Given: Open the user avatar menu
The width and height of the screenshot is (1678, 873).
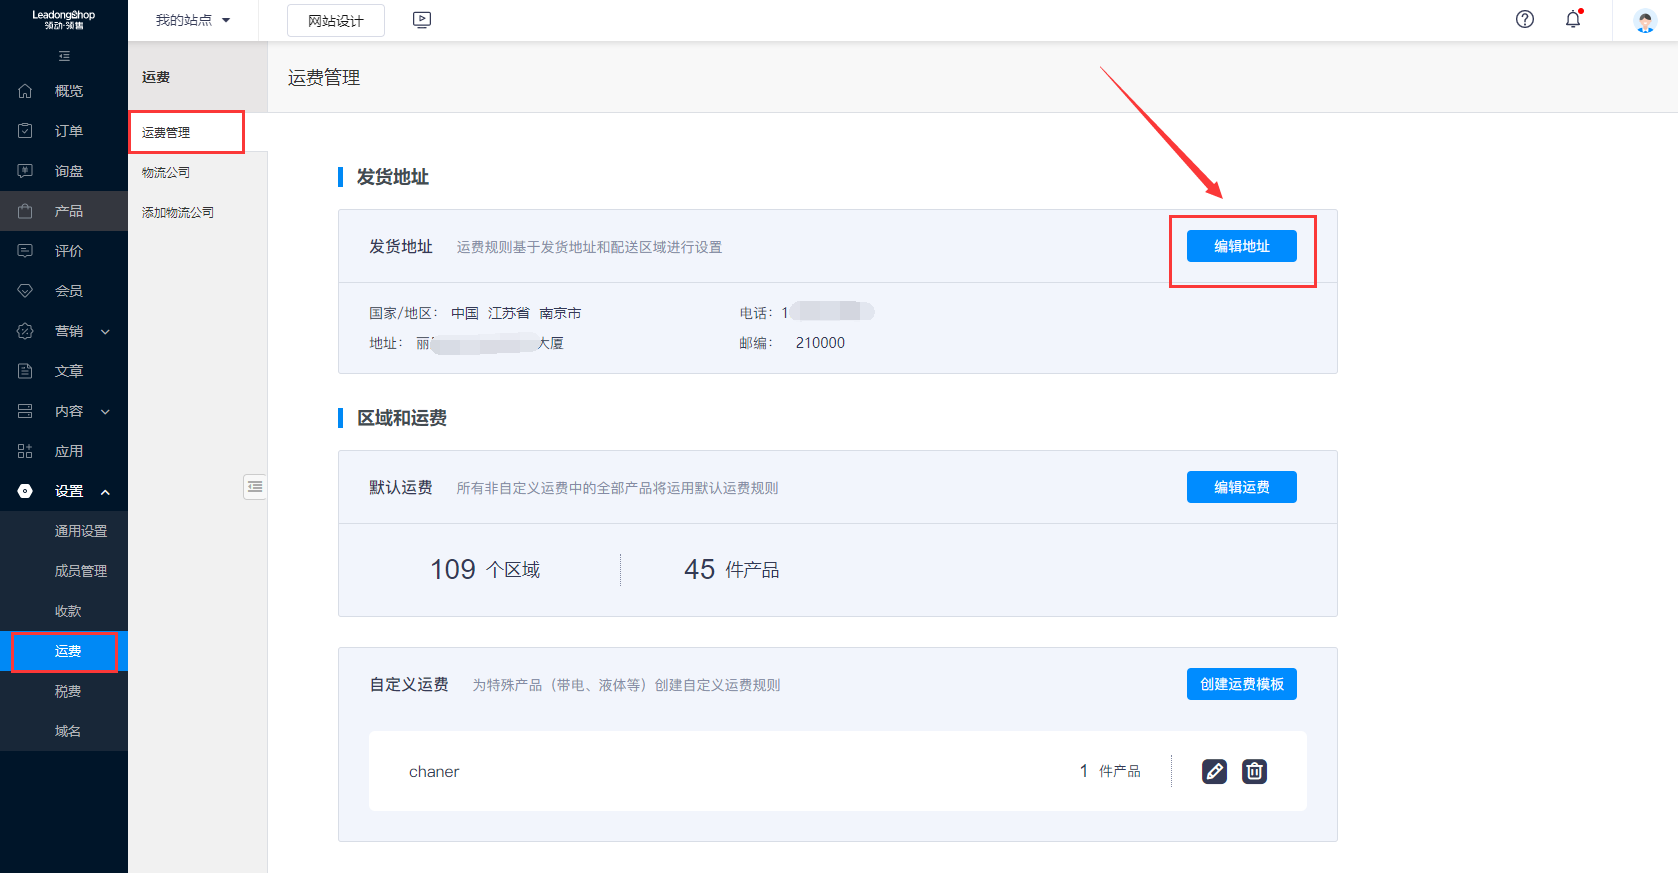Looking at the screenshot, I should click(x=1645, y=20).
